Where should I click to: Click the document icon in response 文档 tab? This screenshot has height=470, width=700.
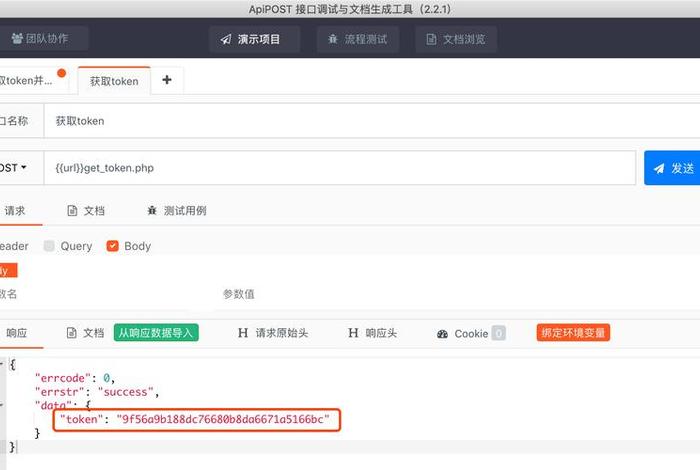[x=72, y=333]
